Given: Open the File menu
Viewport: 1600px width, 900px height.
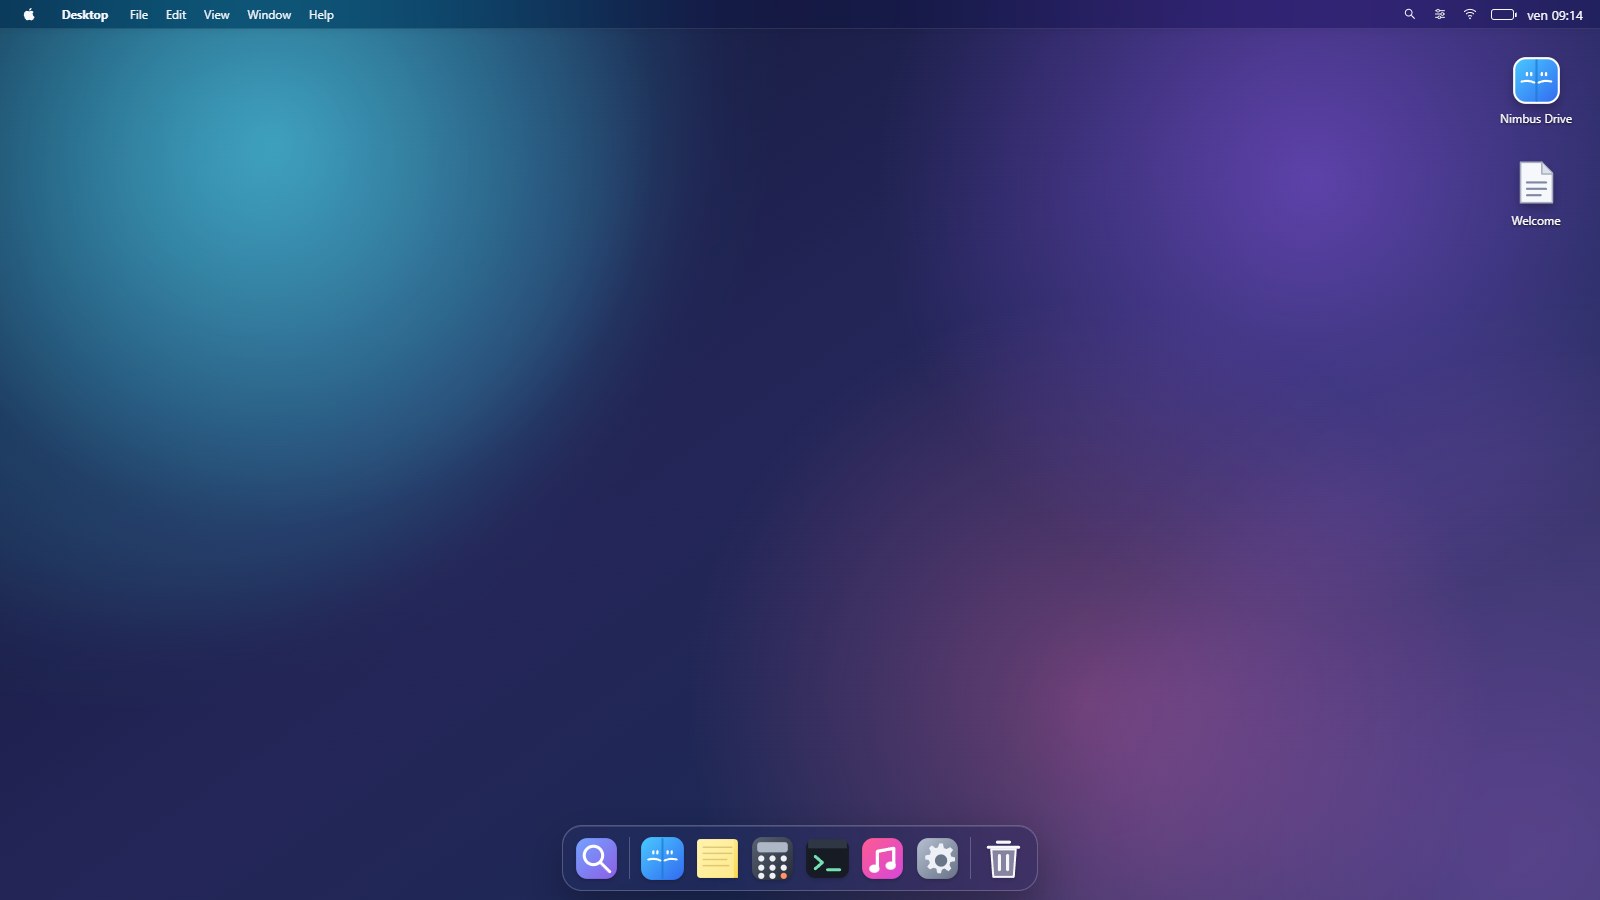Looking at the screenshot, I should pos(139,15).
